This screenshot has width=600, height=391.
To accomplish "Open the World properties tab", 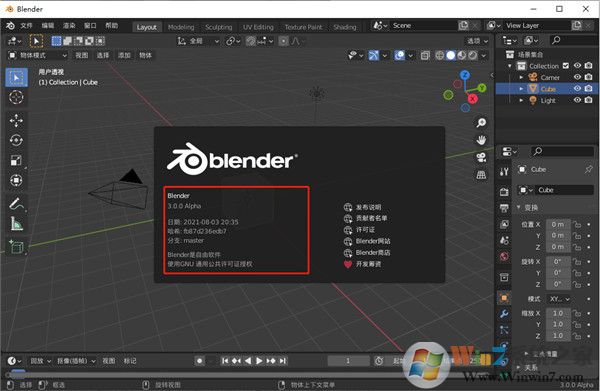I will 504,256.
